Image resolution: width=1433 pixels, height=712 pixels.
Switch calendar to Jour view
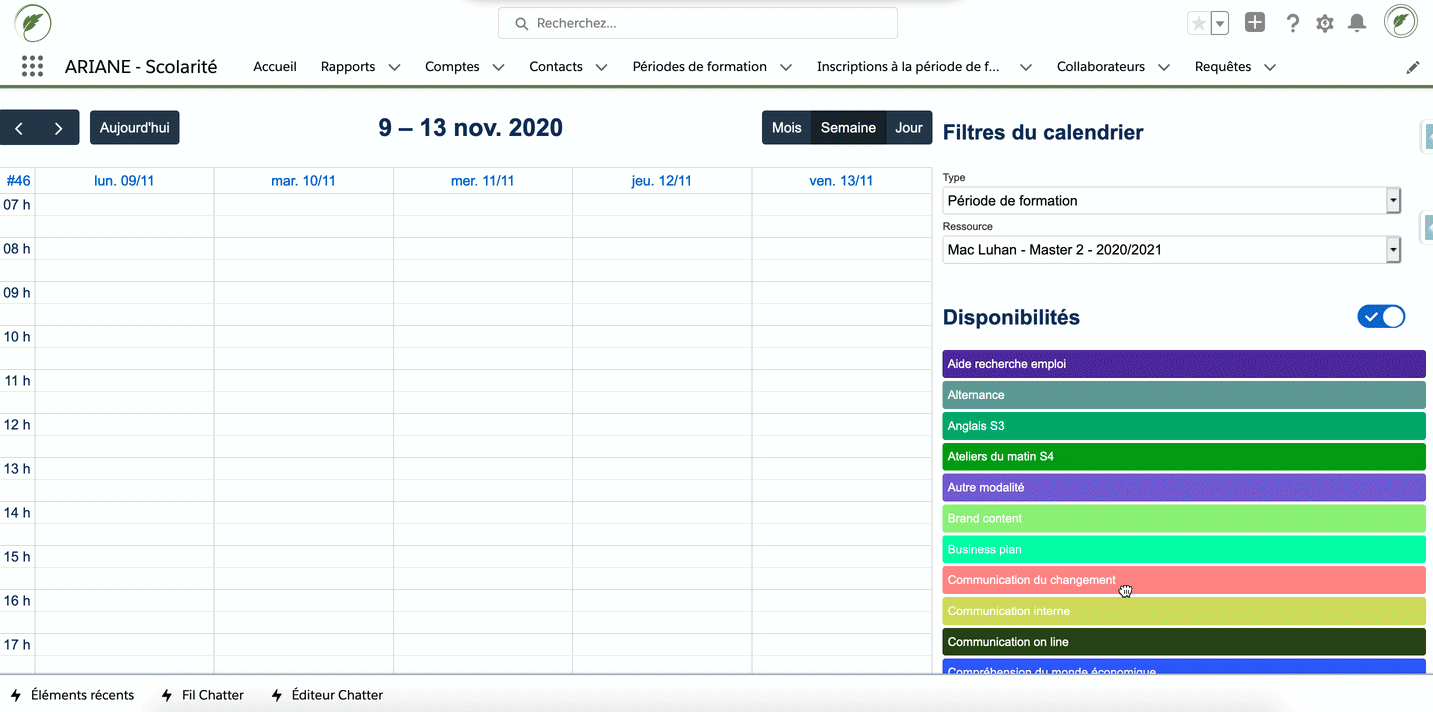pos(908,127)
